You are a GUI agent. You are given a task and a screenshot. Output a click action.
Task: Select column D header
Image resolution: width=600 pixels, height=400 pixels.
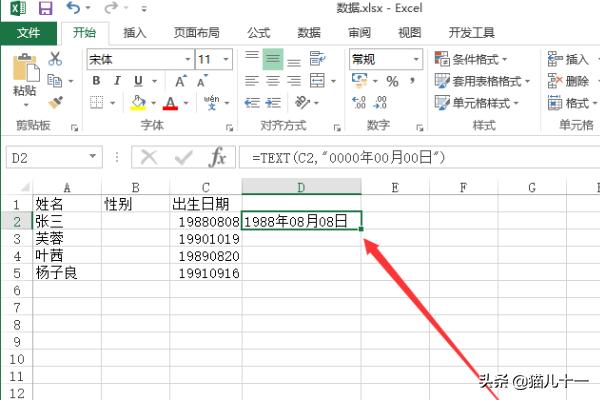pyautogui.click(x=302, y=187)
